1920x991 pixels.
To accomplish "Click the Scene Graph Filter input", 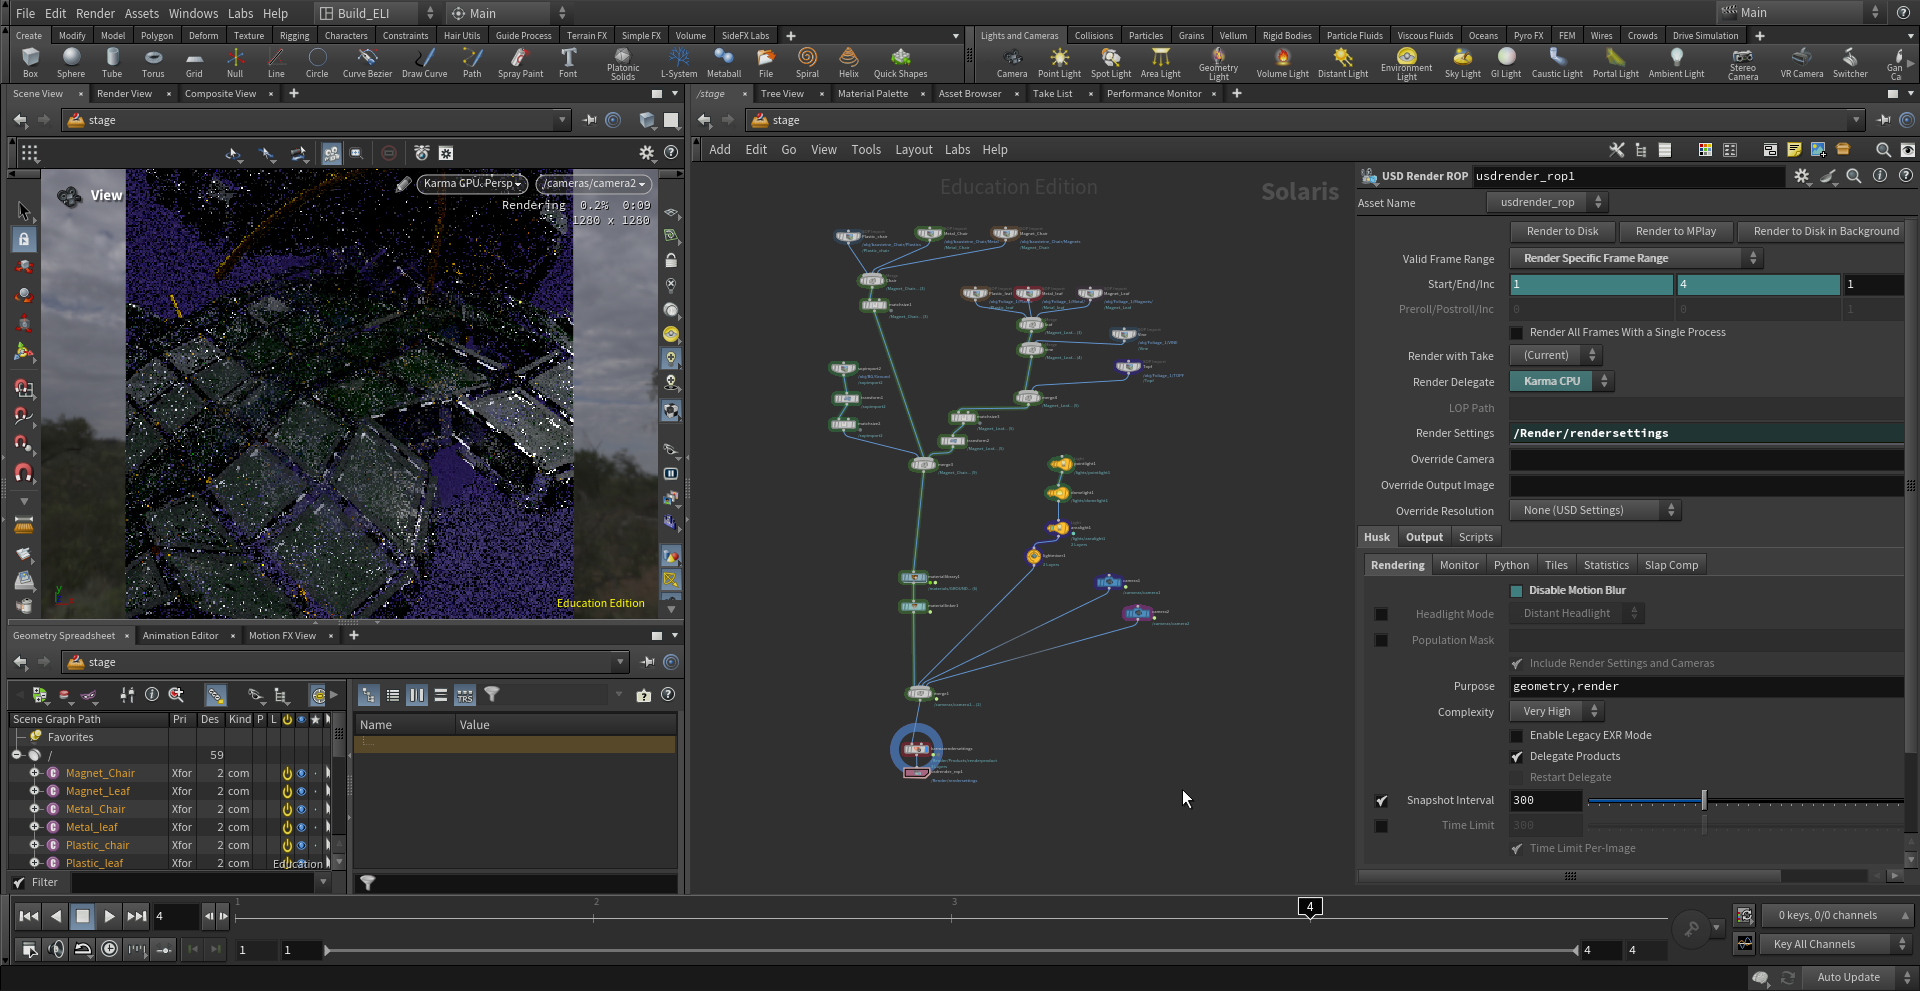I will click(x=194, y=883).
